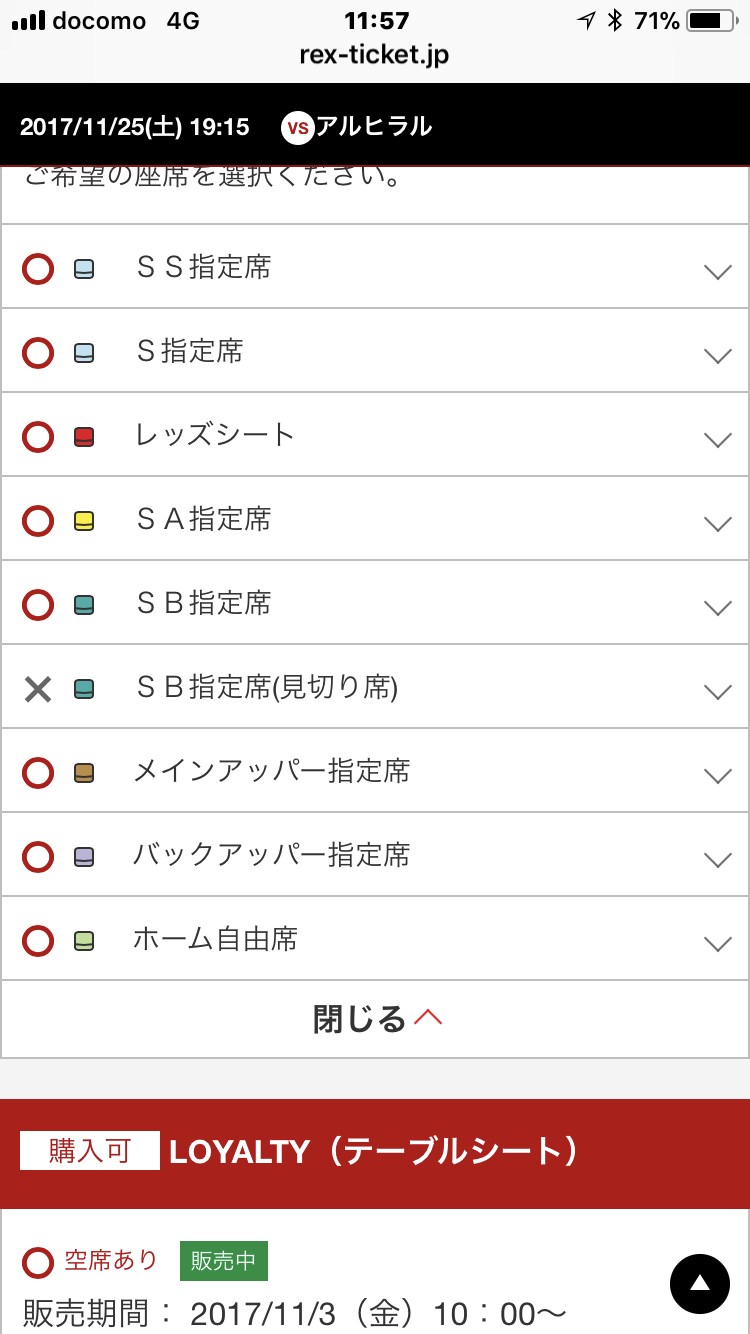Expand the ＳＳ指定席 chevron
The height and width of the screenshot is (1334, 750).
click(x=718, y=271)
